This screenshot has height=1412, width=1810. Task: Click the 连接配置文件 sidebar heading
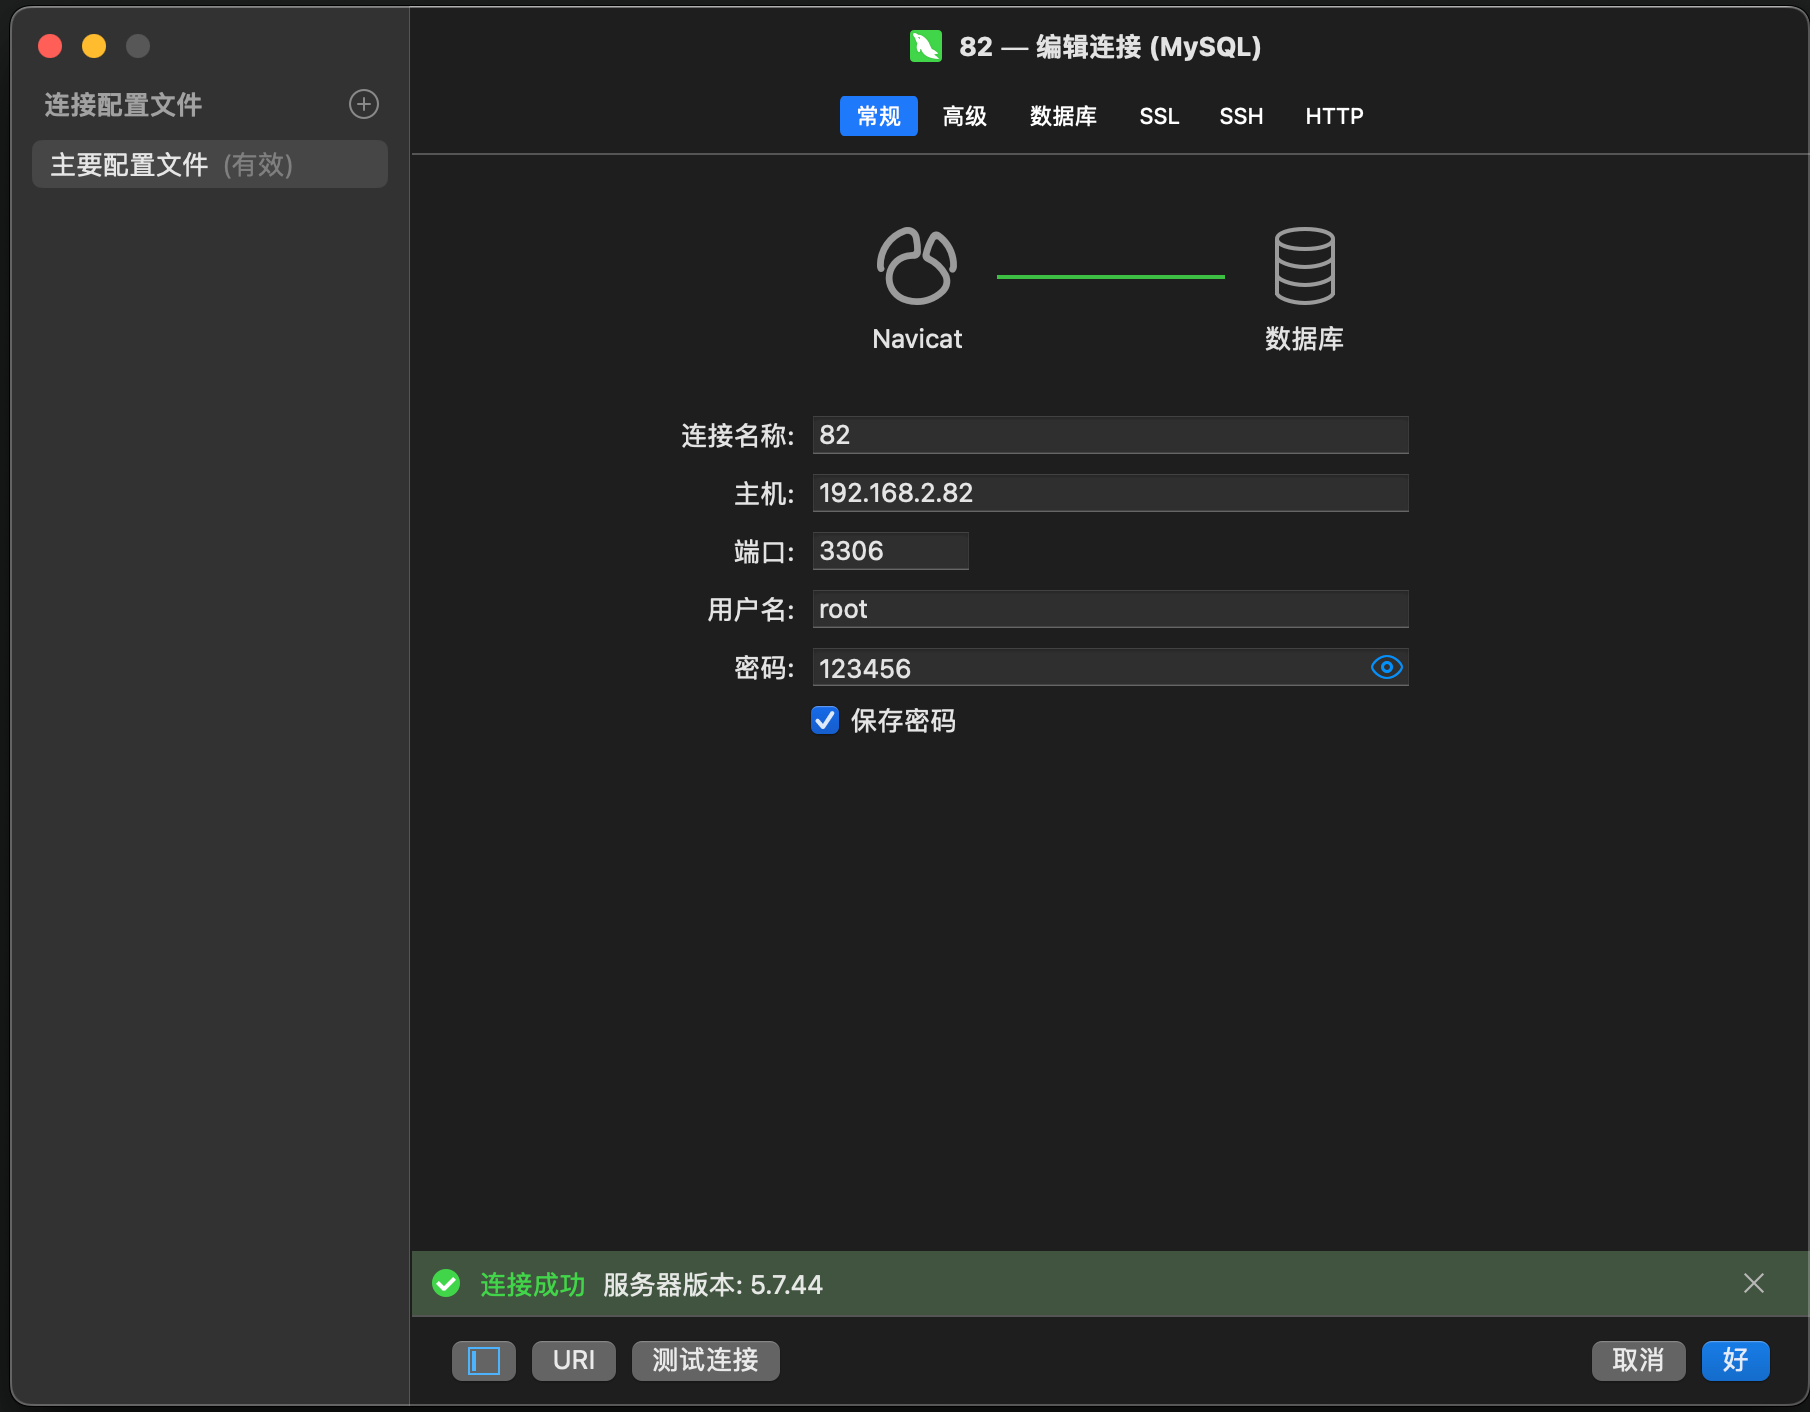pyautogui.click(x=123, y=104)
